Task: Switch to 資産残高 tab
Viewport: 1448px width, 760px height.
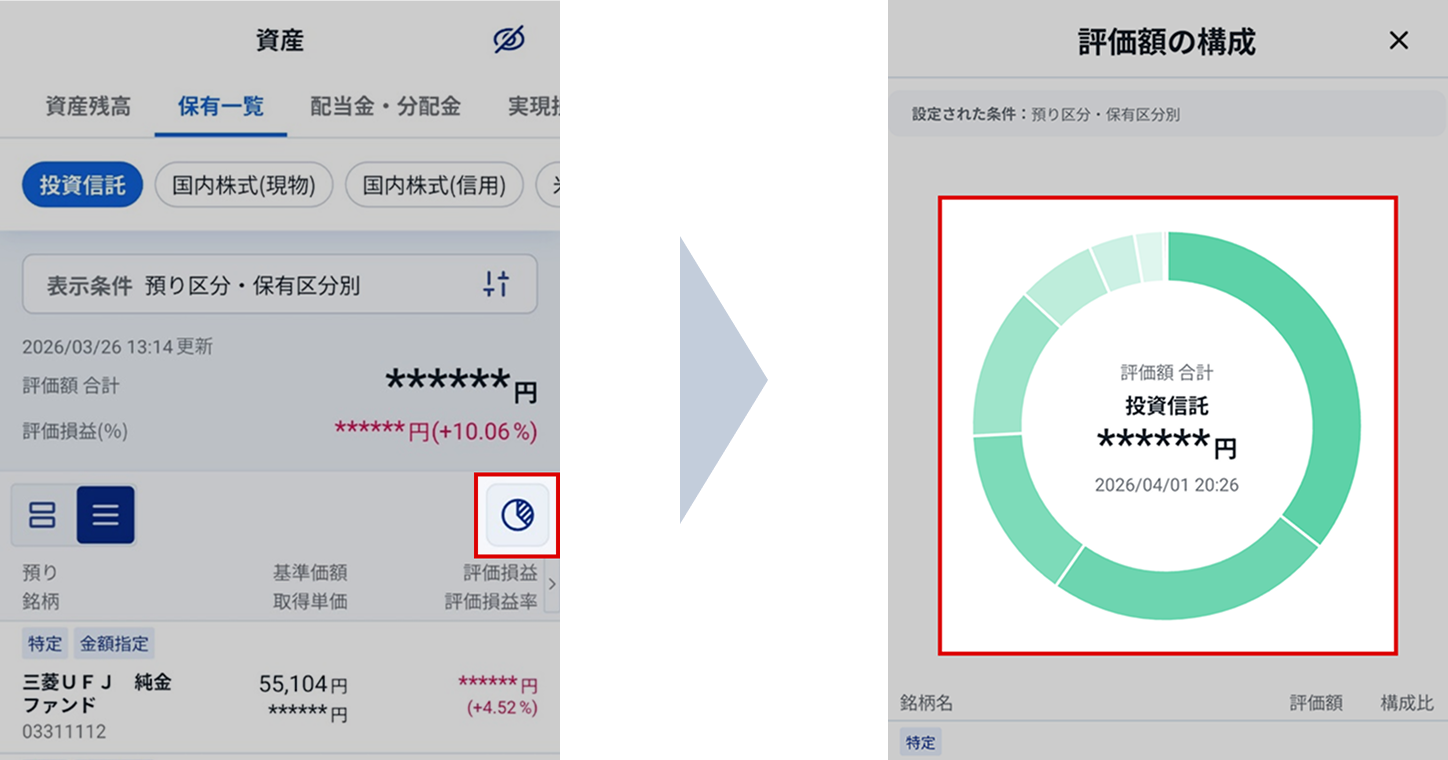Action: pos(88,106)
